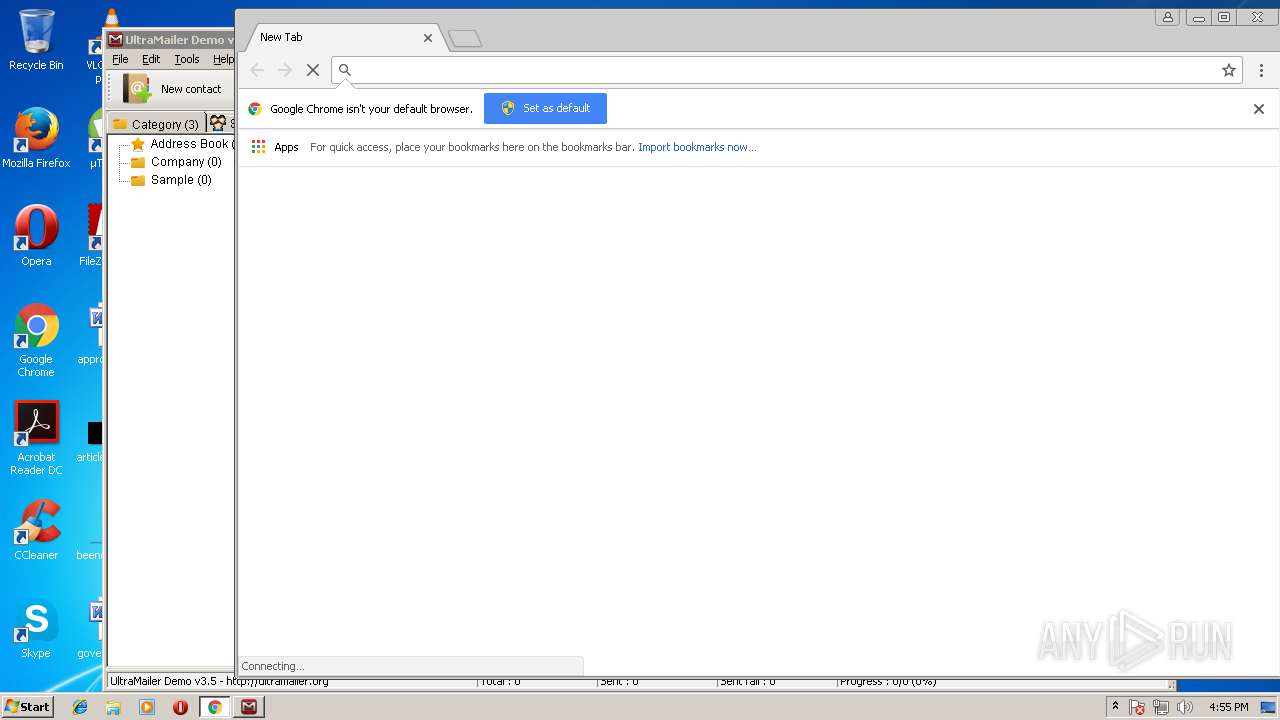The image size is (1280, 720).
Task: Switch to UltraMailer via the taskbar button
Action: [x=249, y=707]
